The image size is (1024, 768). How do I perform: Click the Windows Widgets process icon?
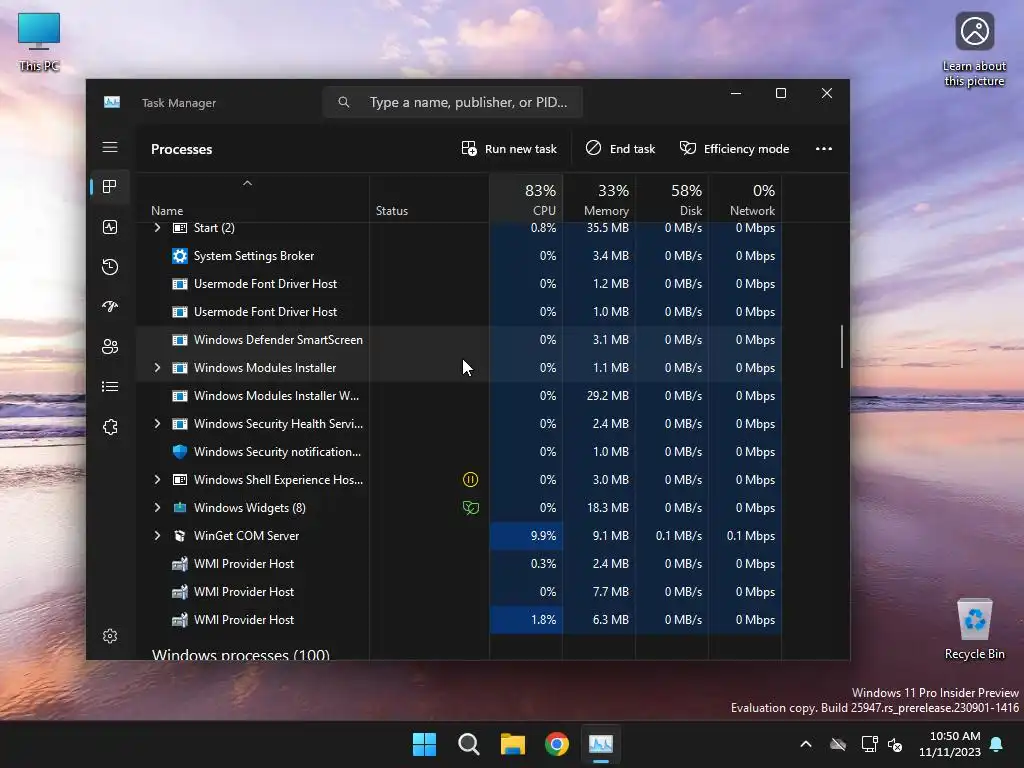[x=180, y=507]
